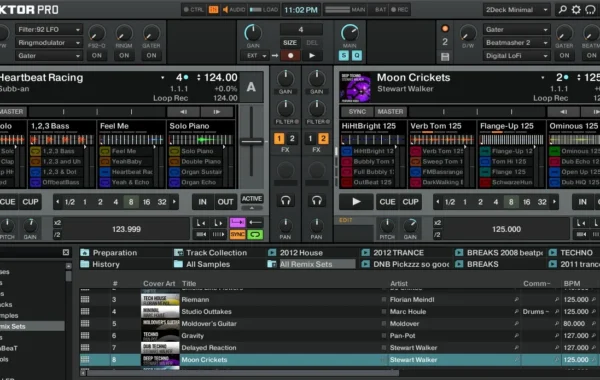Click deck A CUP button
Viewport: 600px width, 380px height.
click(x=30, y=202)
